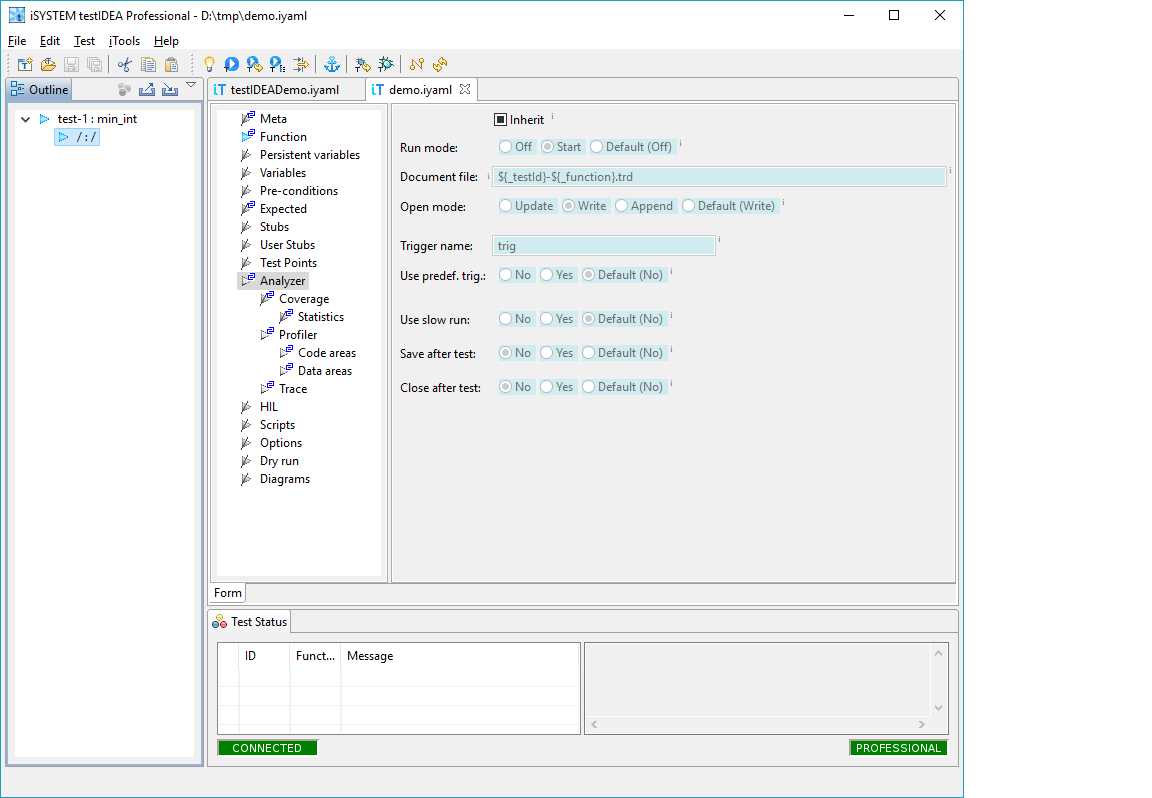The height and width of the screenshot is (798, 1152).
Task: Select the Outline tab
Action: (40, 90)
